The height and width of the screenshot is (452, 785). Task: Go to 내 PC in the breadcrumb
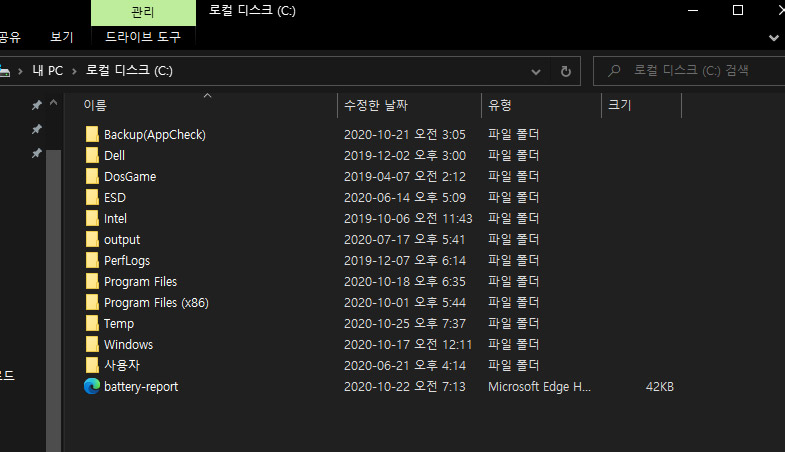pos(47,72)
